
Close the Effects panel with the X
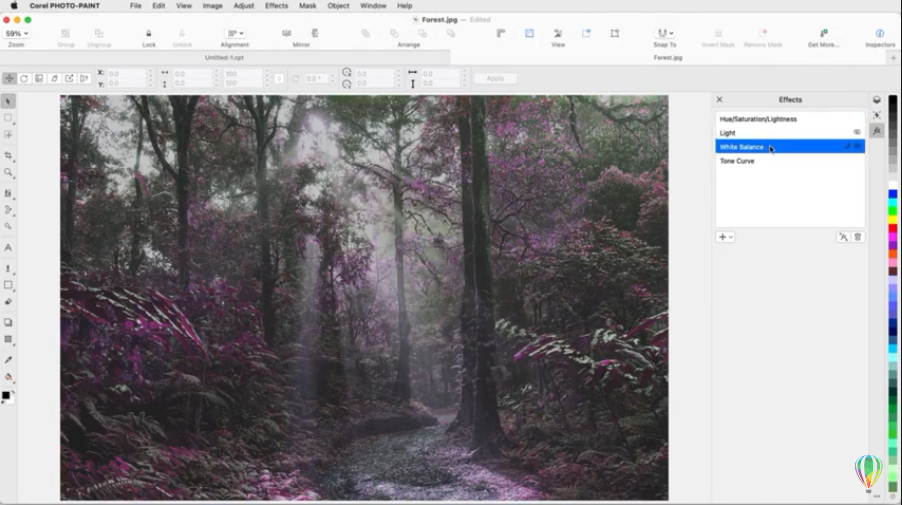[x=719, y=100]
